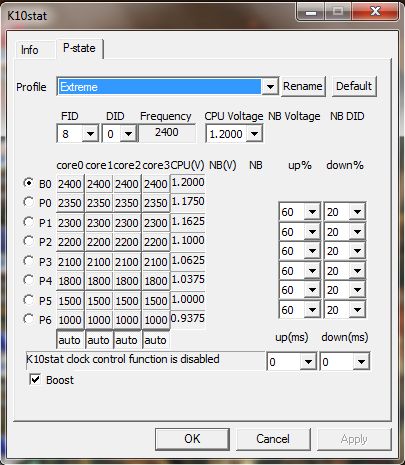Close the K10stat window
This screenshot has height=465, width=405.
pos(376,11)
